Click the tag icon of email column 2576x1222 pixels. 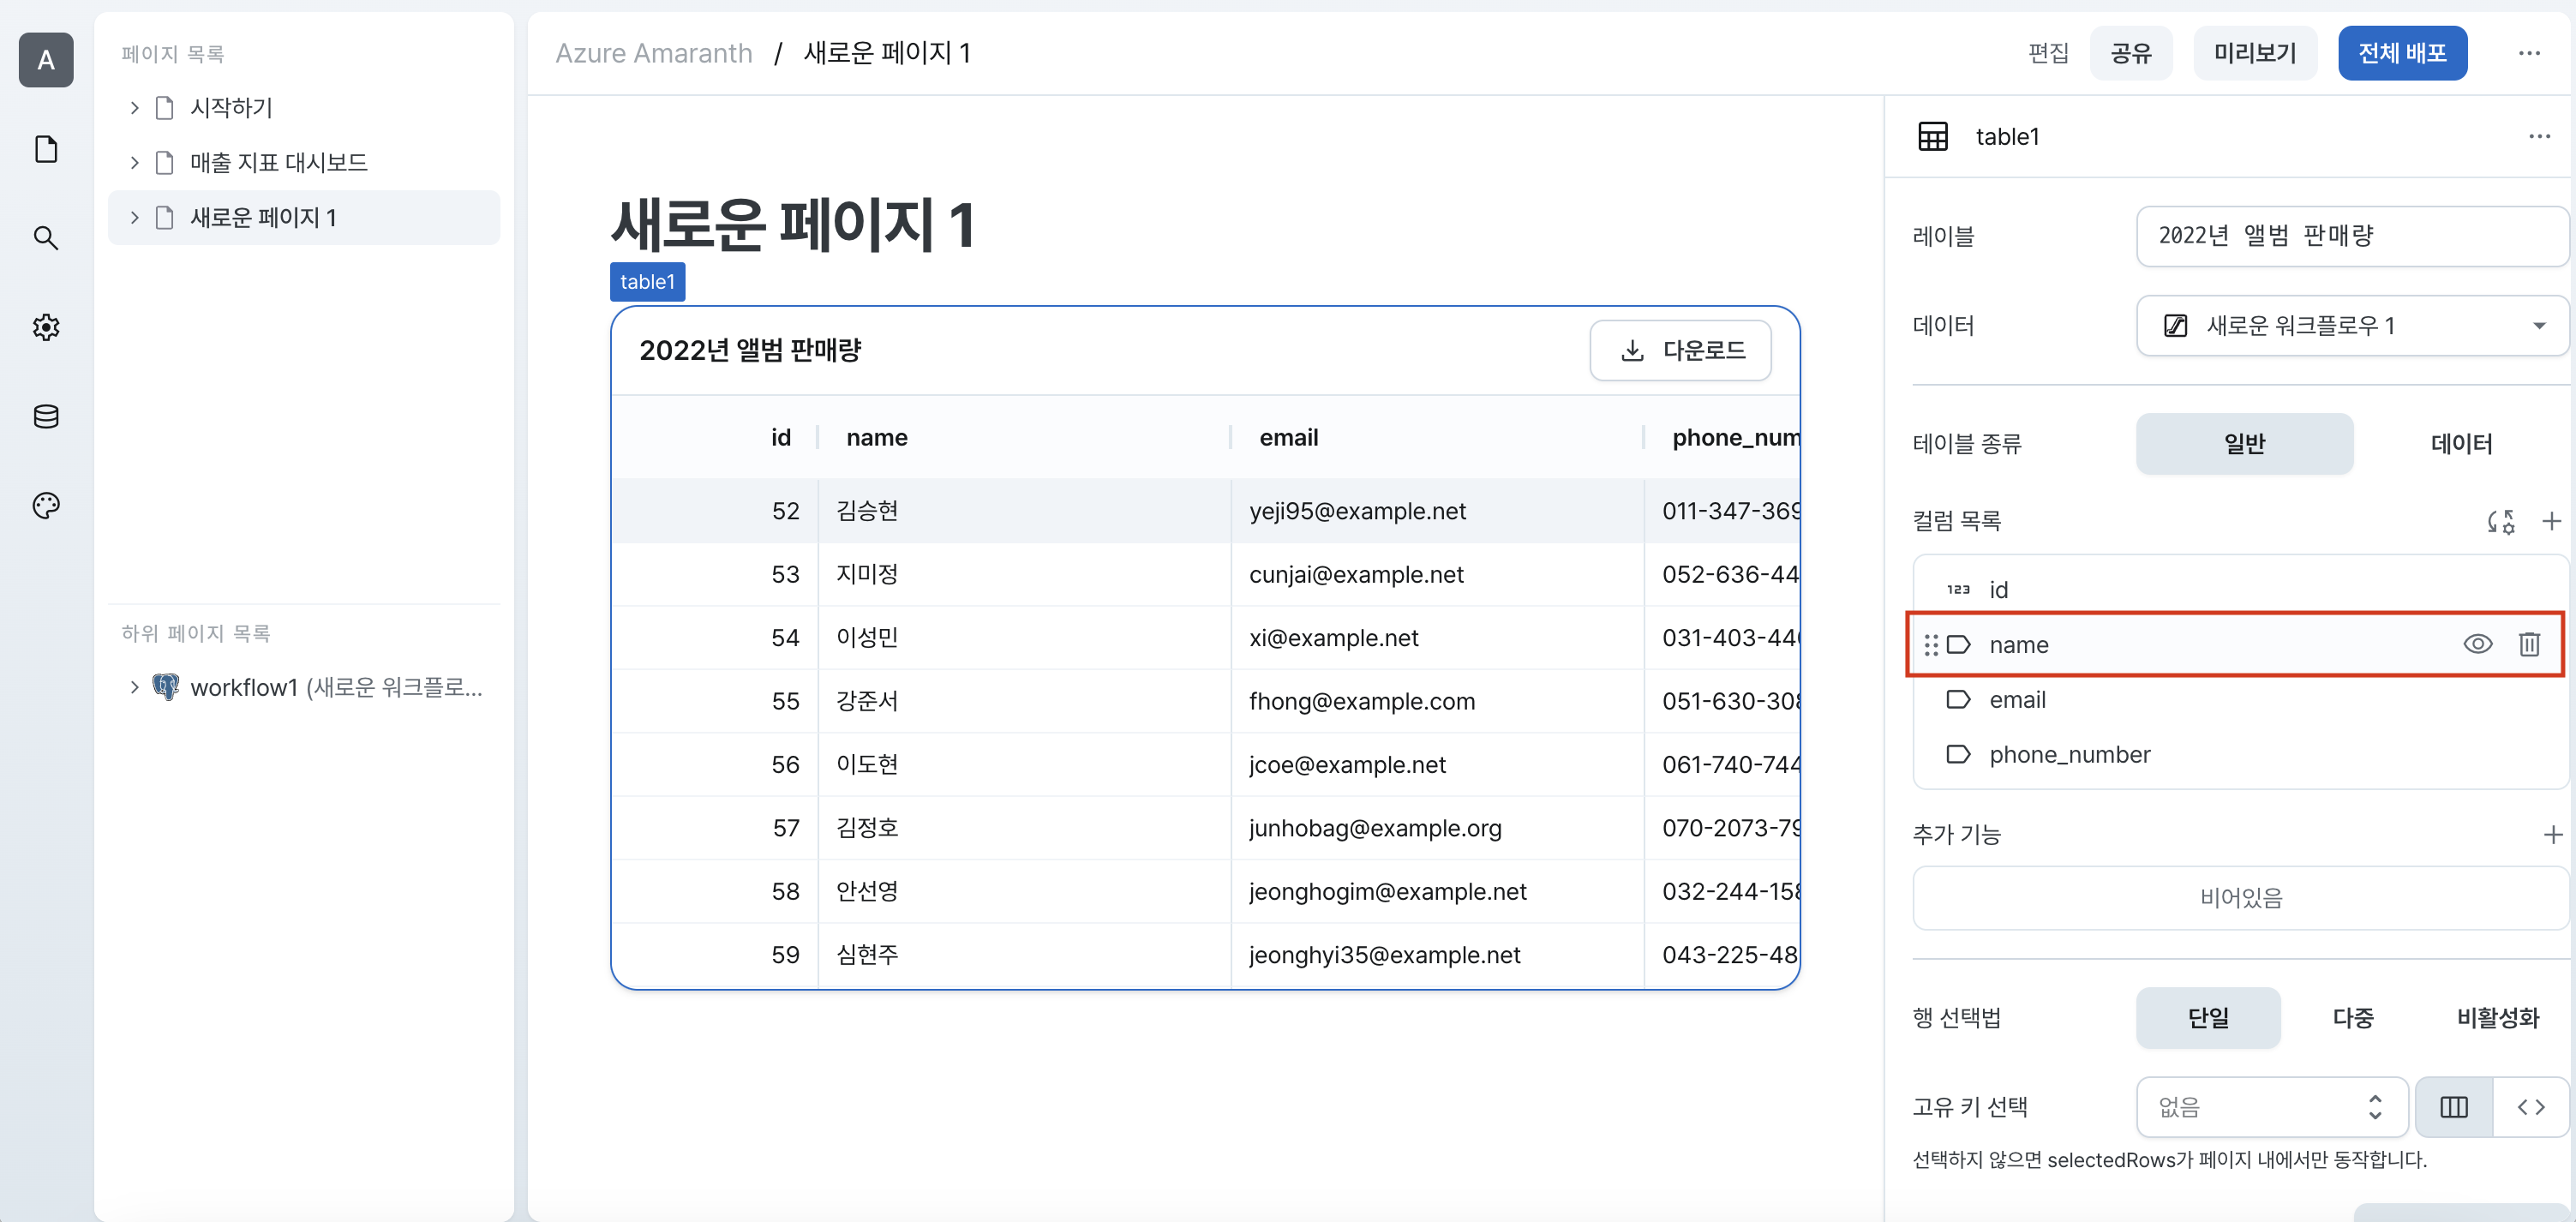[1958, 699]
